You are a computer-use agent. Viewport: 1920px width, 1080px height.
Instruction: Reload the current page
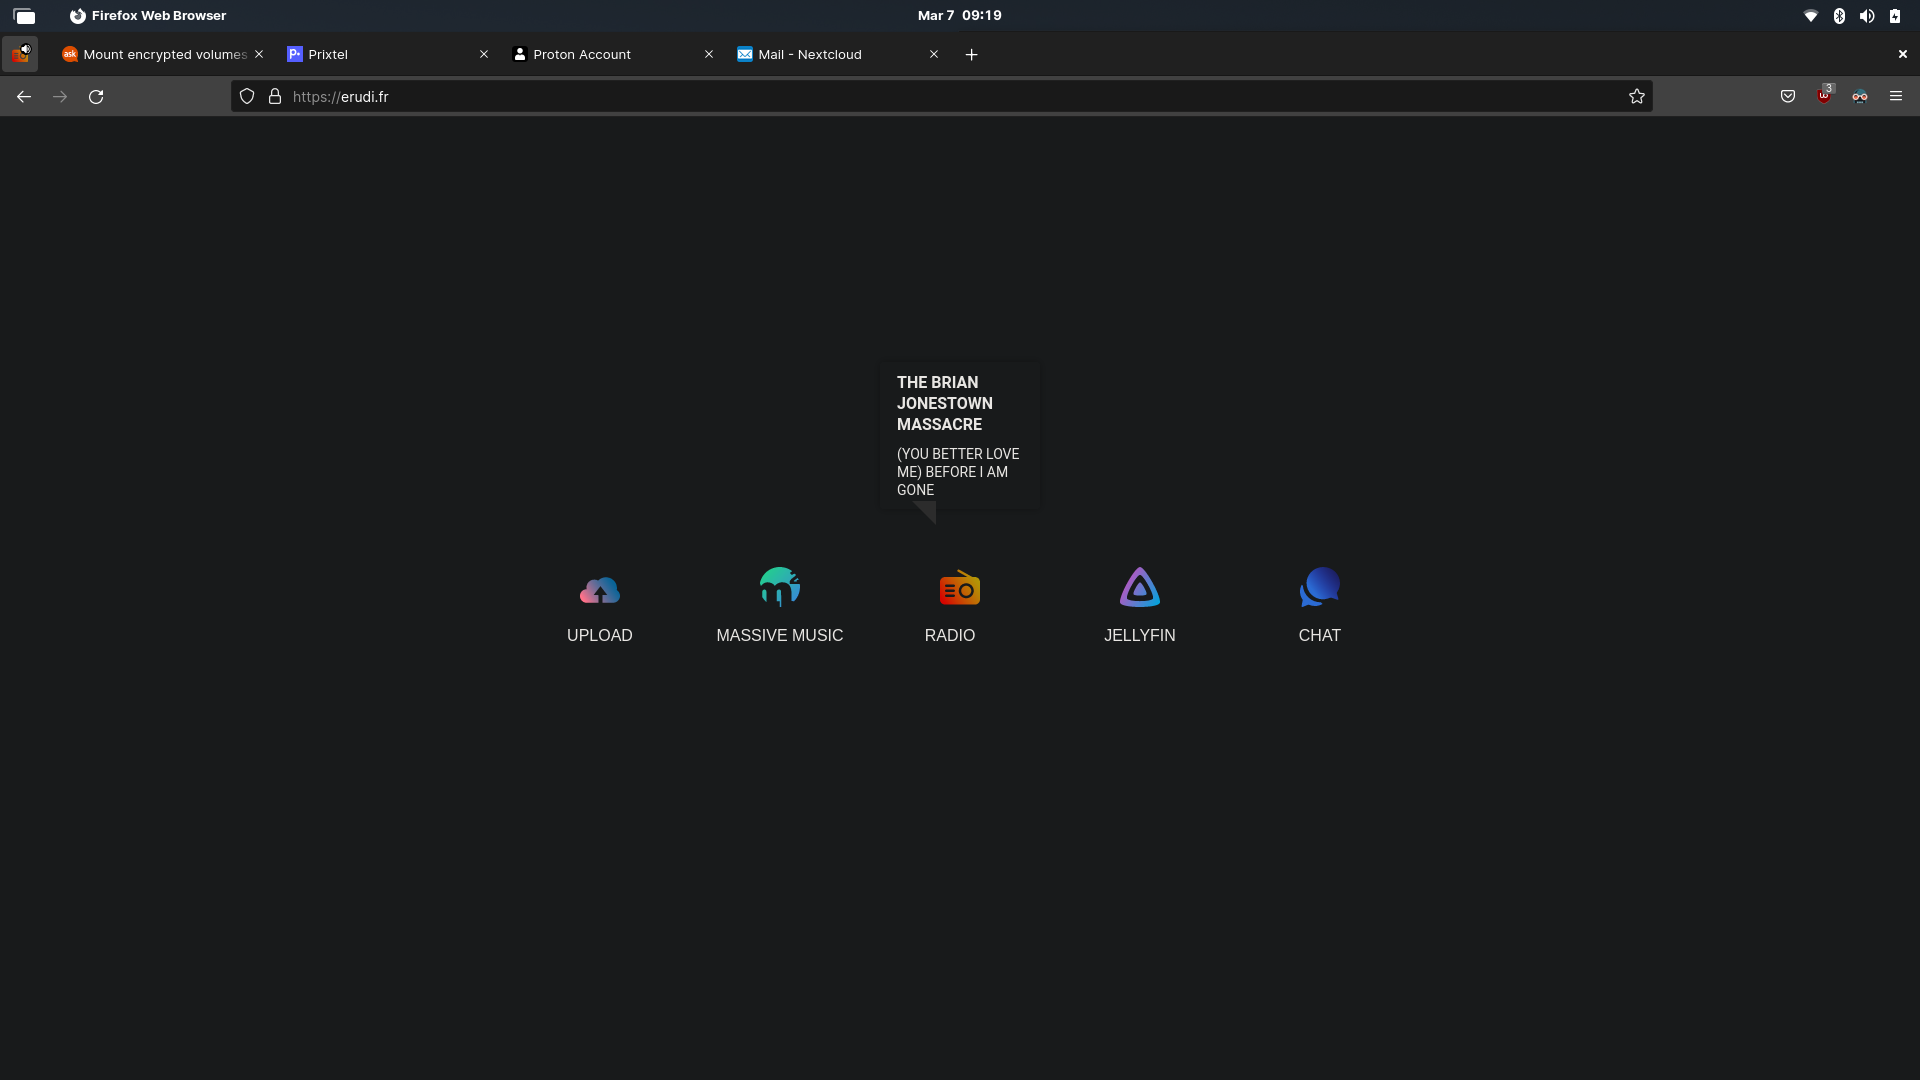96,97
